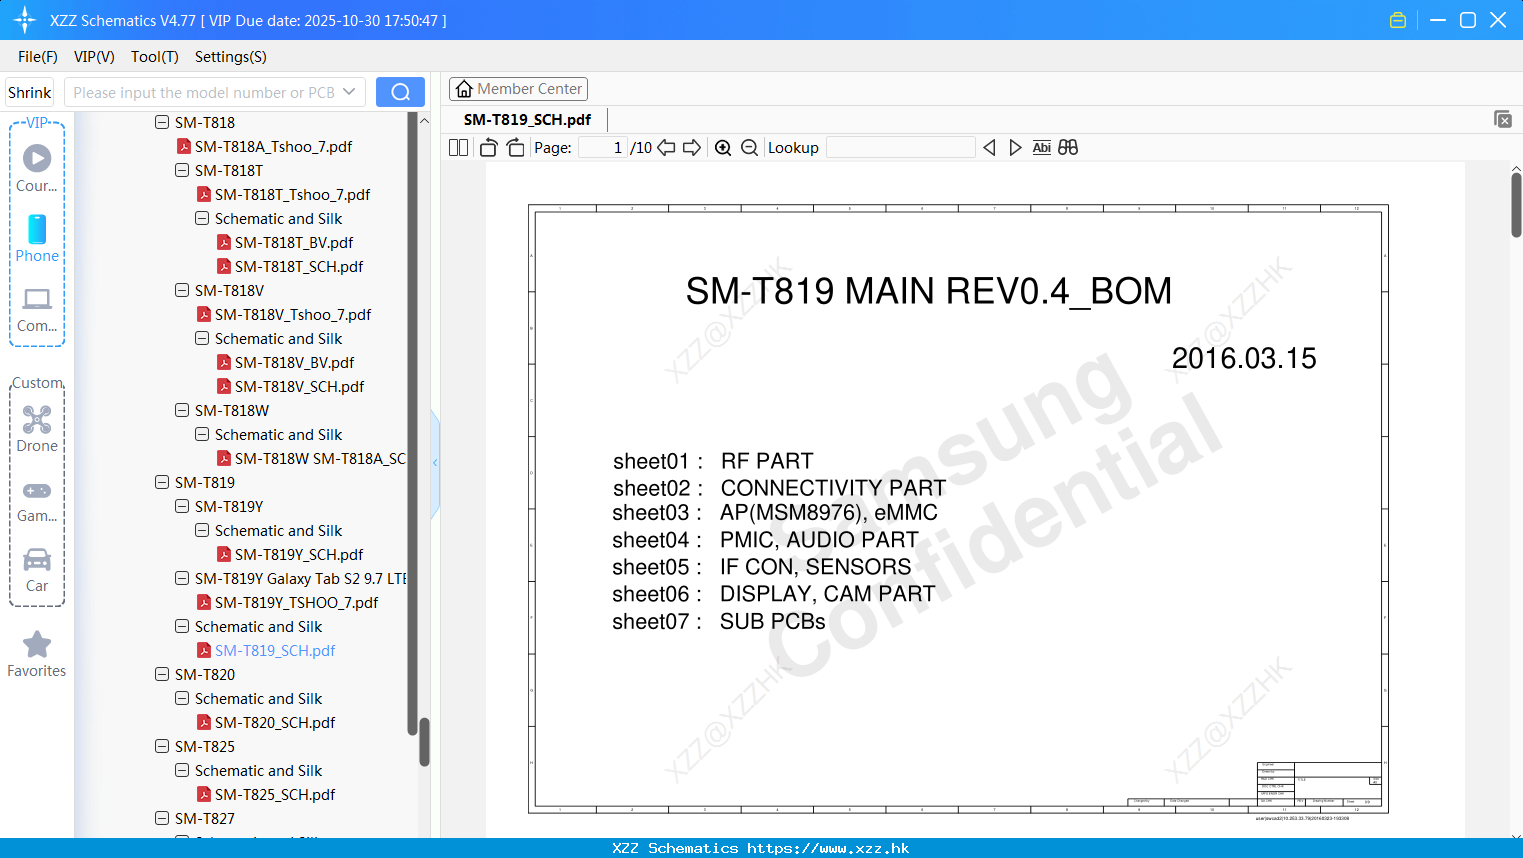
Task: Toggle whole-word match Abi icon
Action: tap(1041, 147)
